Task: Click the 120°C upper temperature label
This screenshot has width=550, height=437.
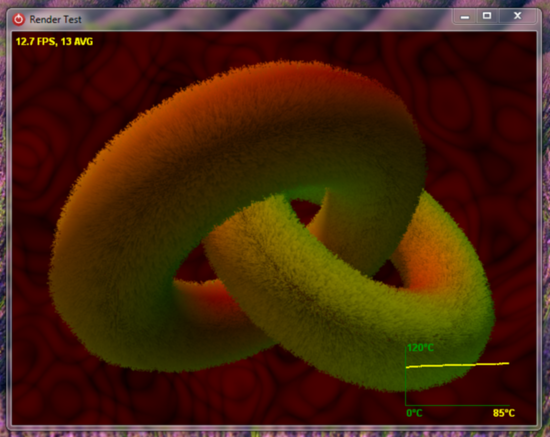Action: point(421,348)
